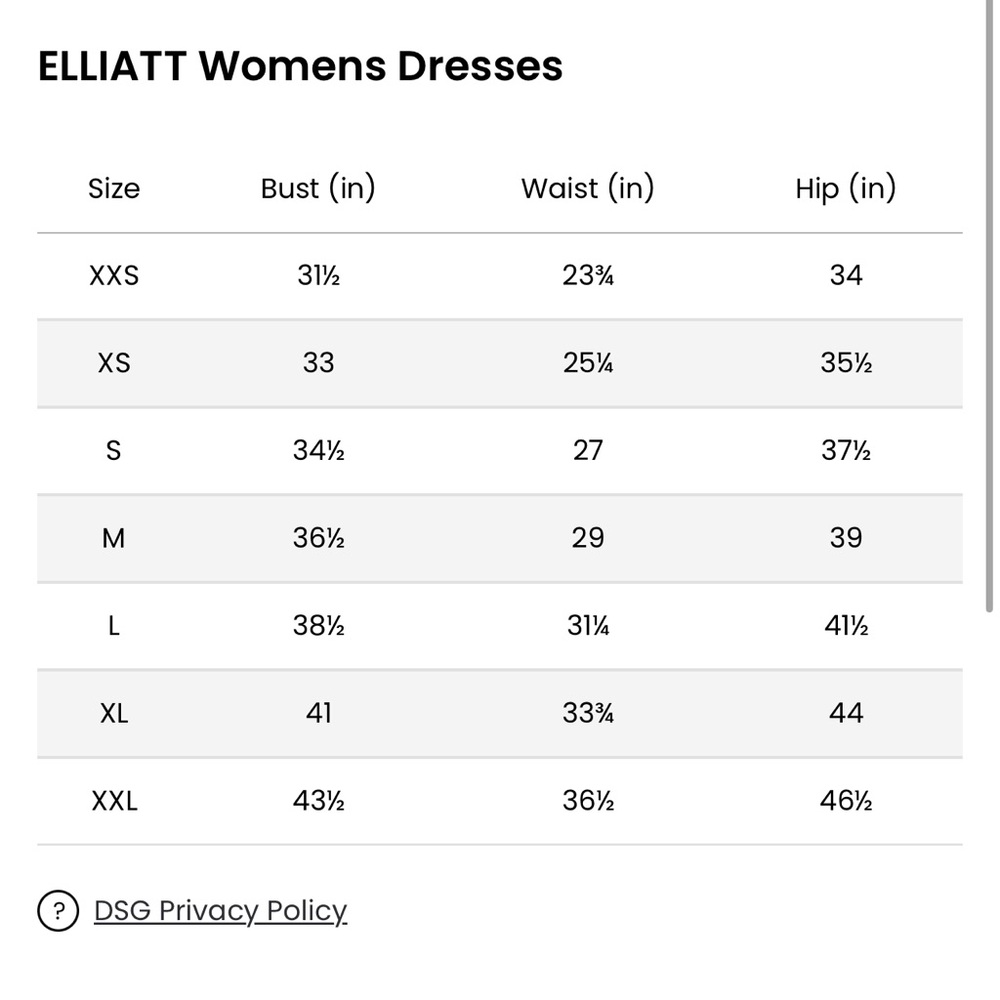This screenshot has width=1000, height=1000.
Task: Click the ELLIATT Womens Dresses heading
Action: click(300, 65)
